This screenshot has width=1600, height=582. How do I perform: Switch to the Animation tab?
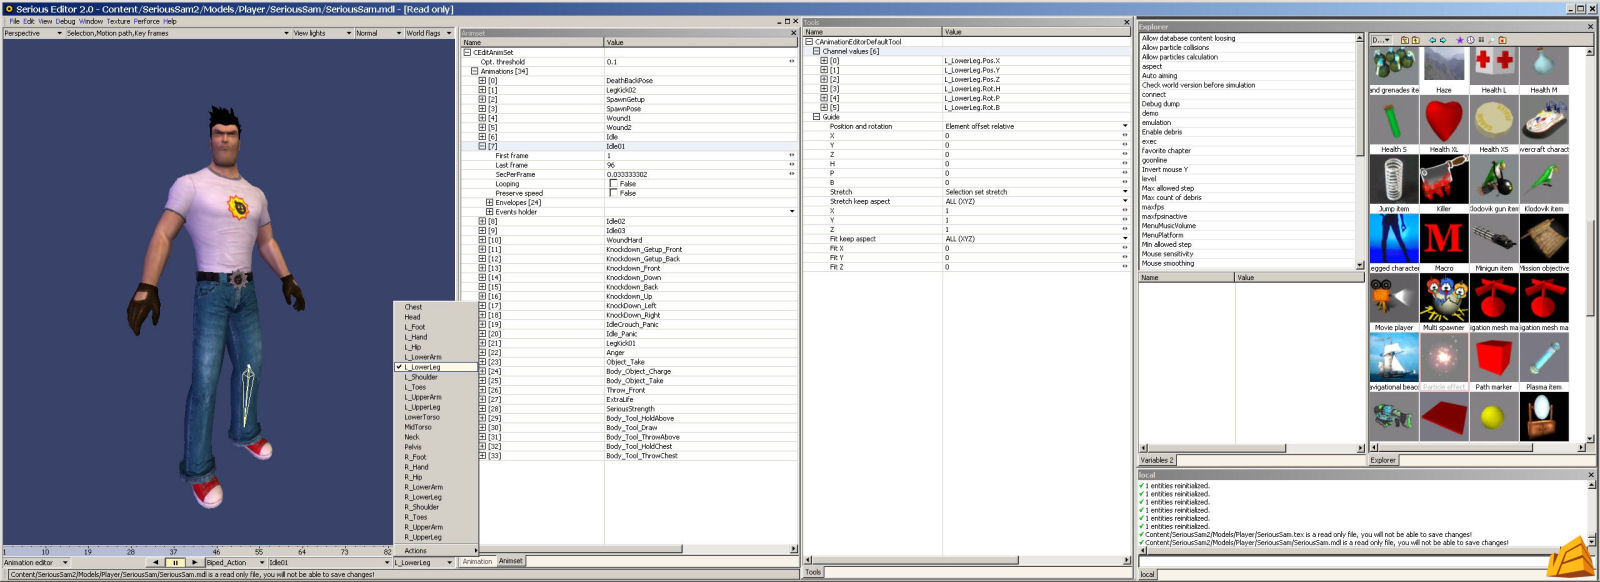click(477, 561)
